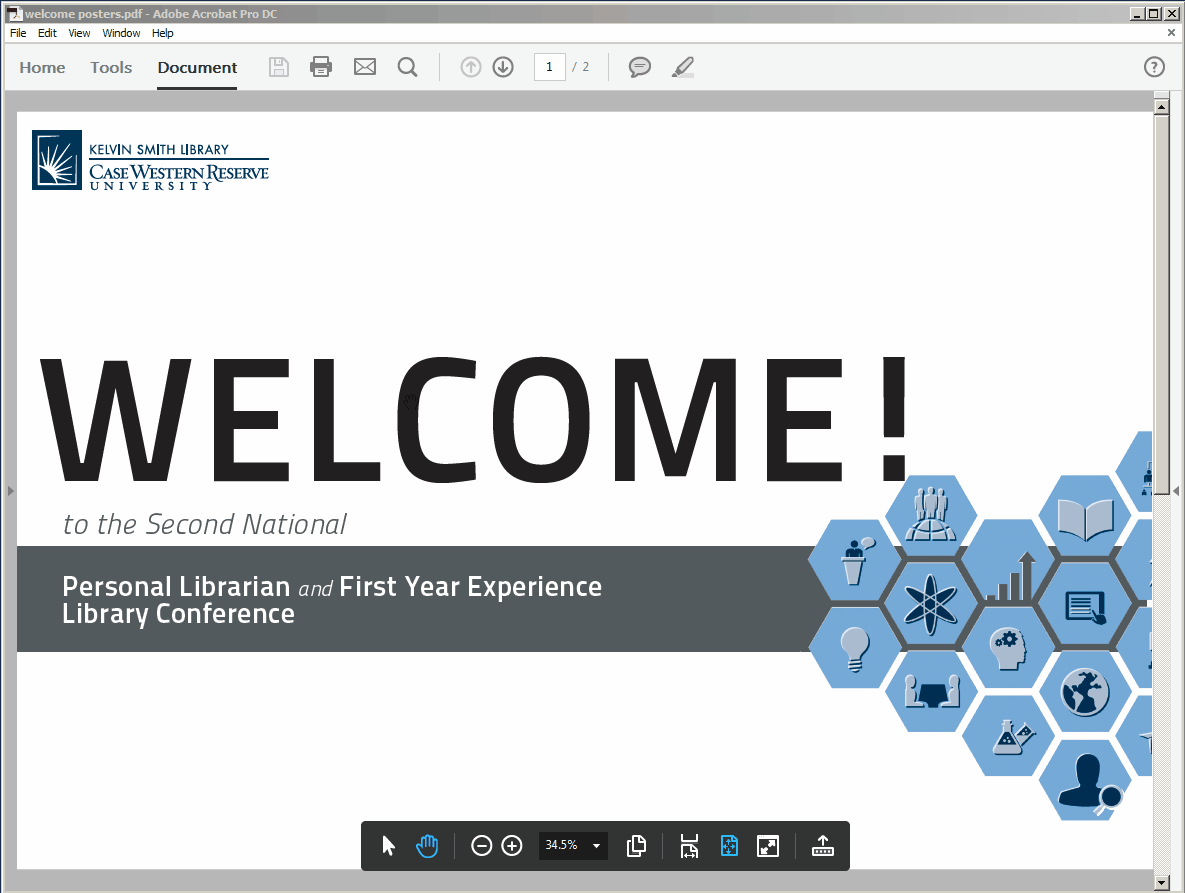Click the person search hexagon icon
The height and width of the screenshot is (893, 1185).
pos(1086,780)
